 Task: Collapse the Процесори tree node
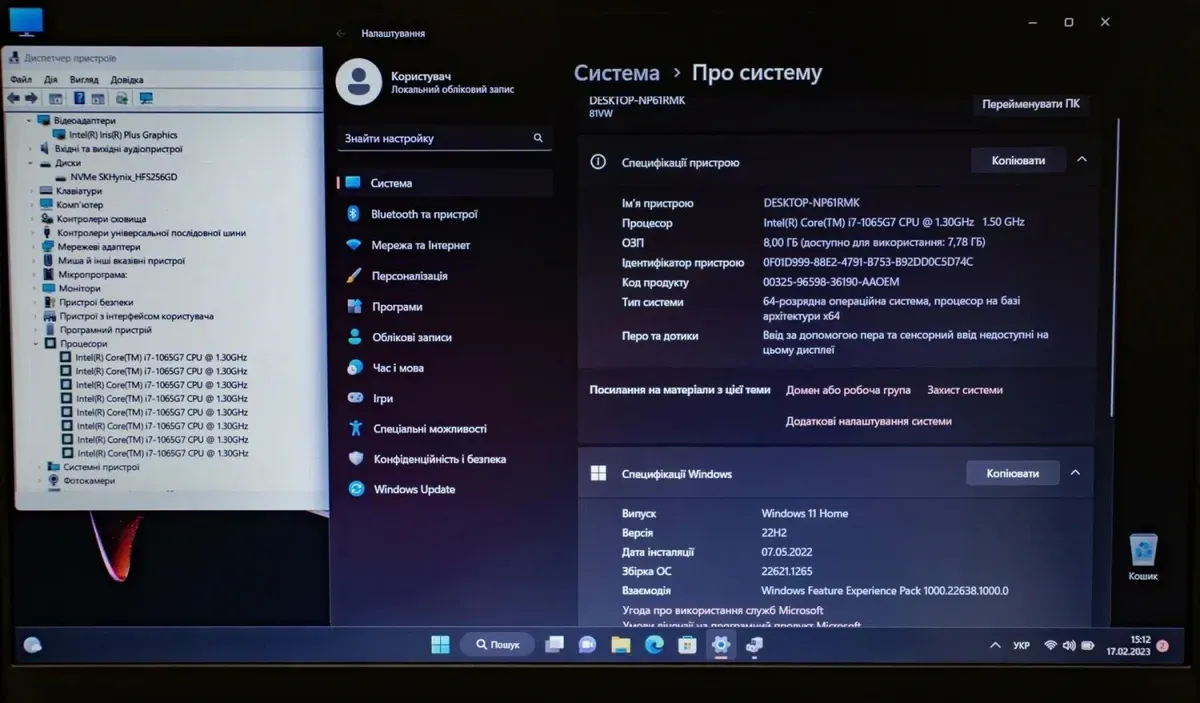(36, 344)
